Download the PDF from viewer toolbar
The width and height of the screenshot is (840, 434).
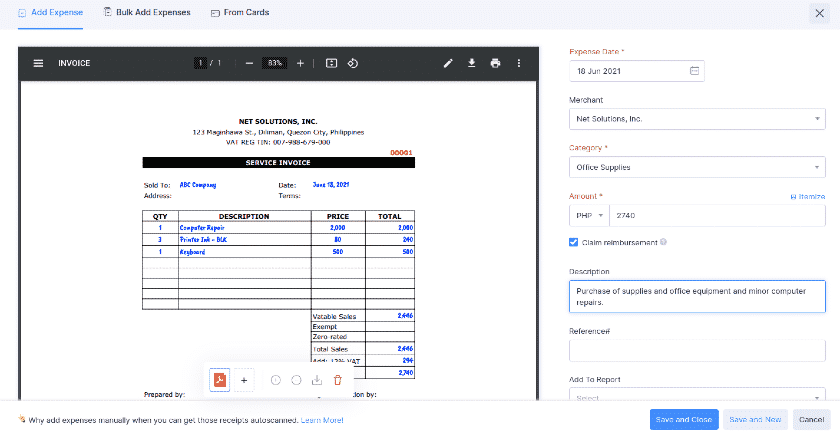coord(471,63)
